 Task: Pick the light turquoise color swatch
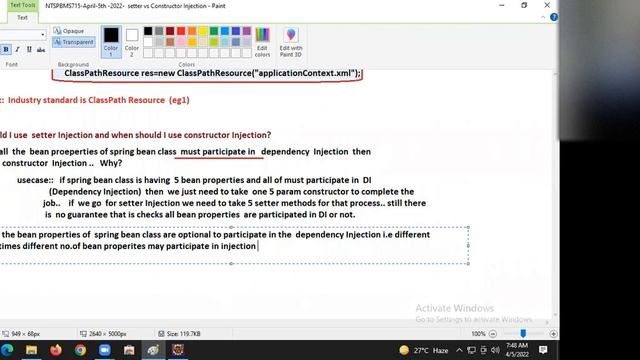pos(225,42)
